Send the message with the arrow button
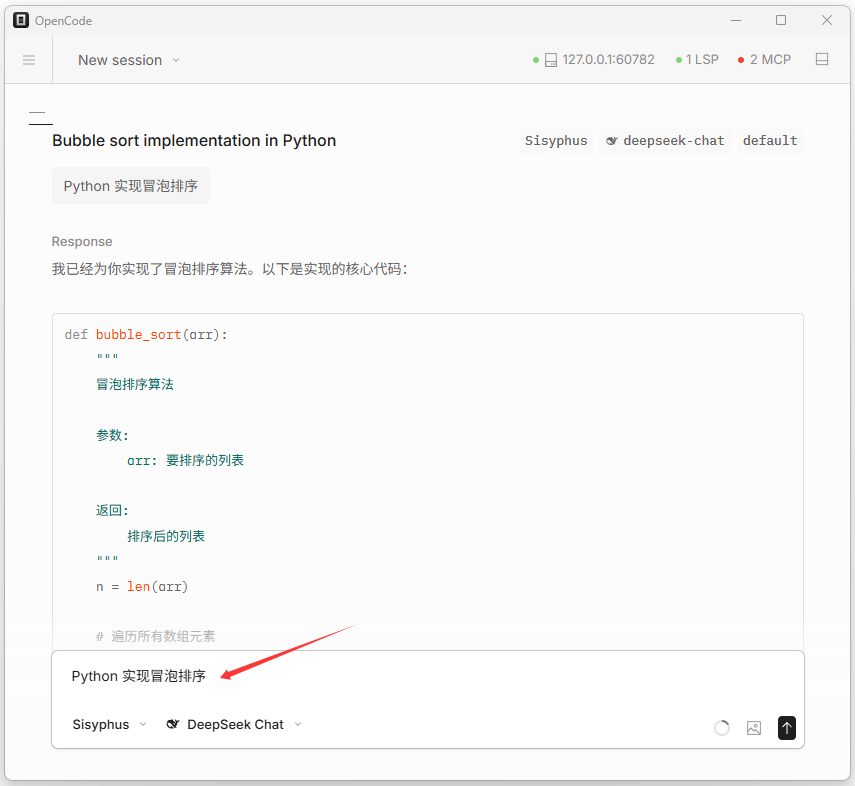 (x=787, y=728)
